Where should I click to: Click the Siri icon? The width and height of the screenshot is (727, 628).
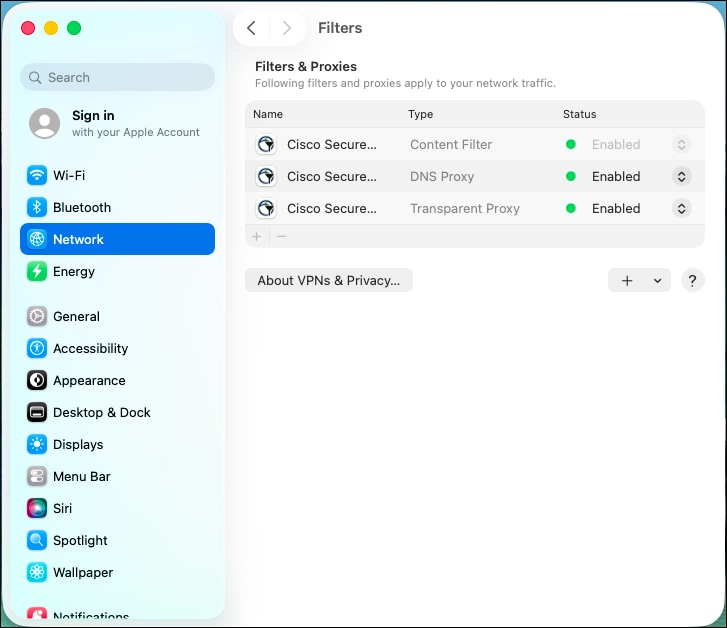tap(37, 508)
